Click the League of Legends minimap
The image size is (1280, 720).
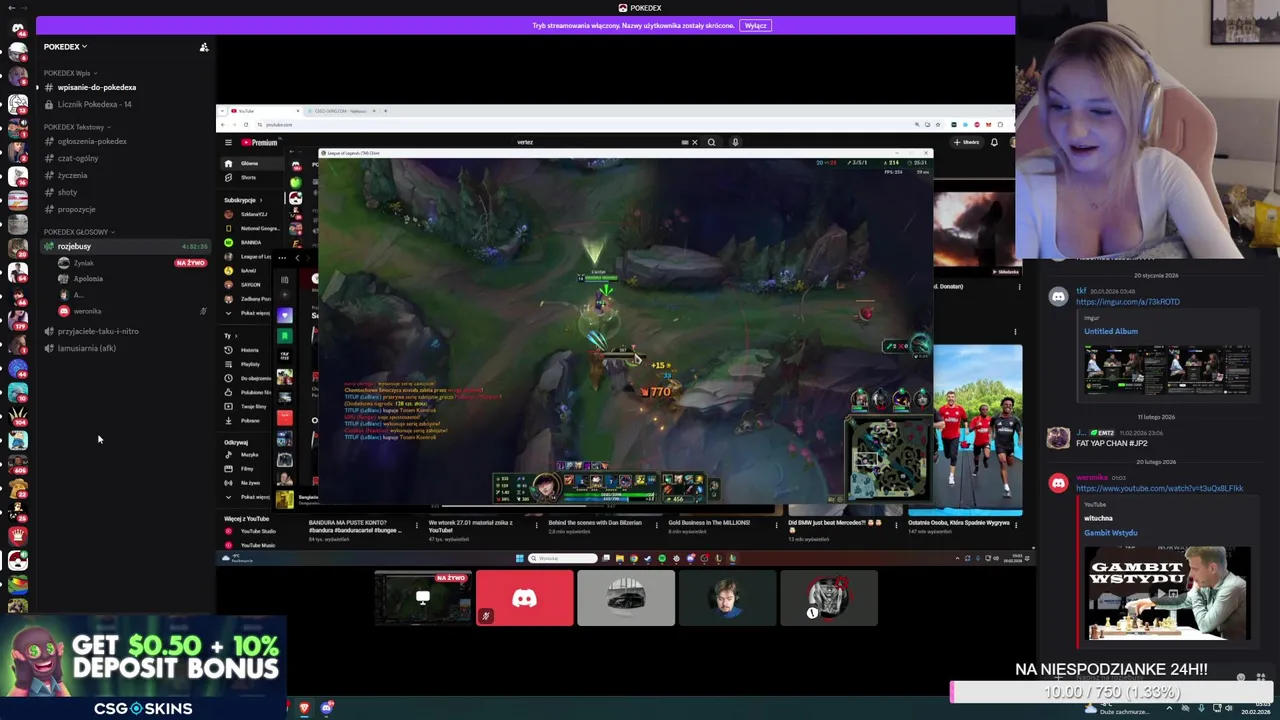click(x=888, y=458)
